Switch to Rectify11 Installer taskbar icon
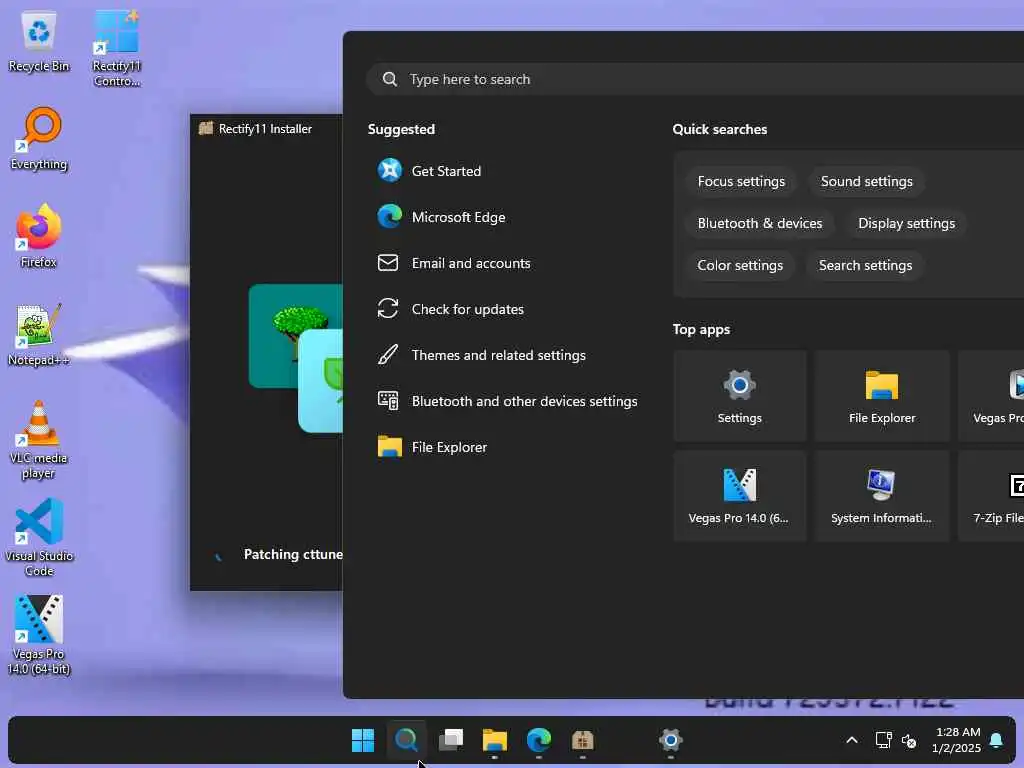Screen dimensions: 1024x768 (x=583, y=740)
